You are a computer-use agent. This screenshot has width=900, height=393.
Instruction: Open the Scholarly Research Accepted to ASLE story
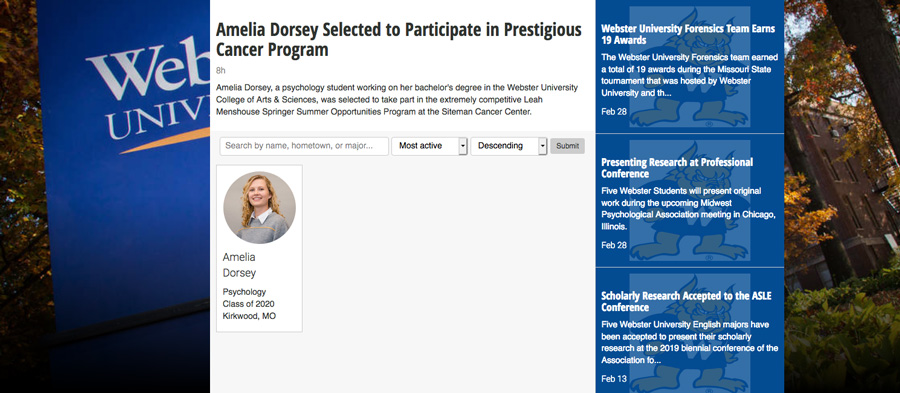(686, 302)
